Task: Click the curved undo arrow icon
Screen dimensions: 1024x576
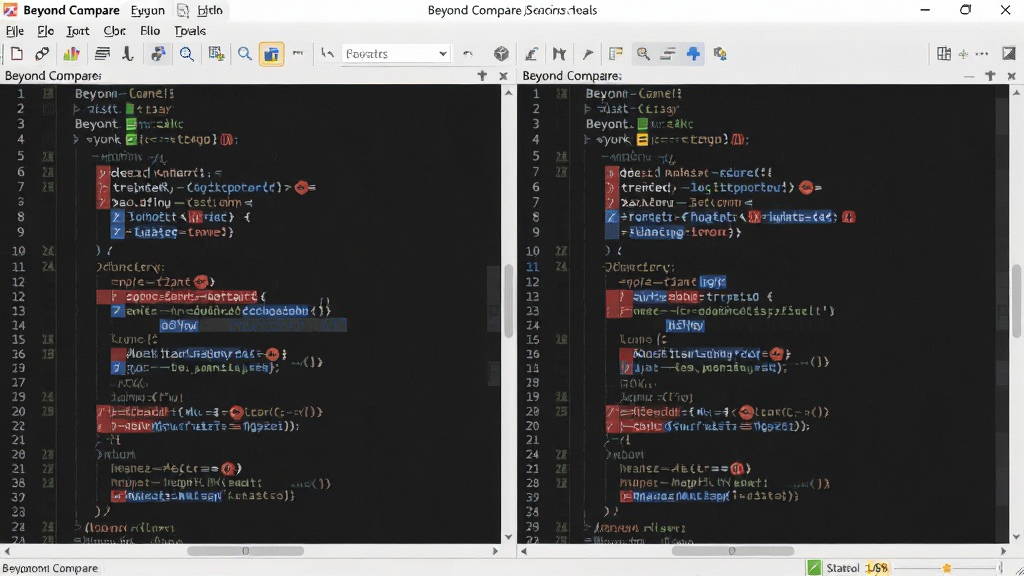Action: (x=468, y=54)
